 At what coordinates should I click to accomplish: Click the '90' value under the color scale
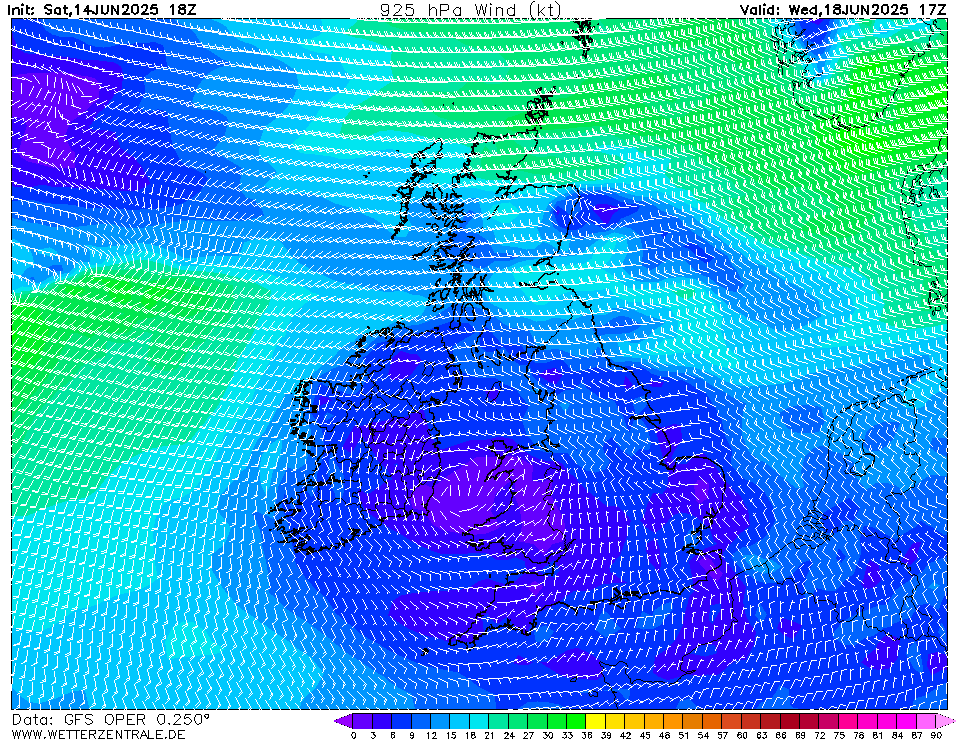[936, 735]
